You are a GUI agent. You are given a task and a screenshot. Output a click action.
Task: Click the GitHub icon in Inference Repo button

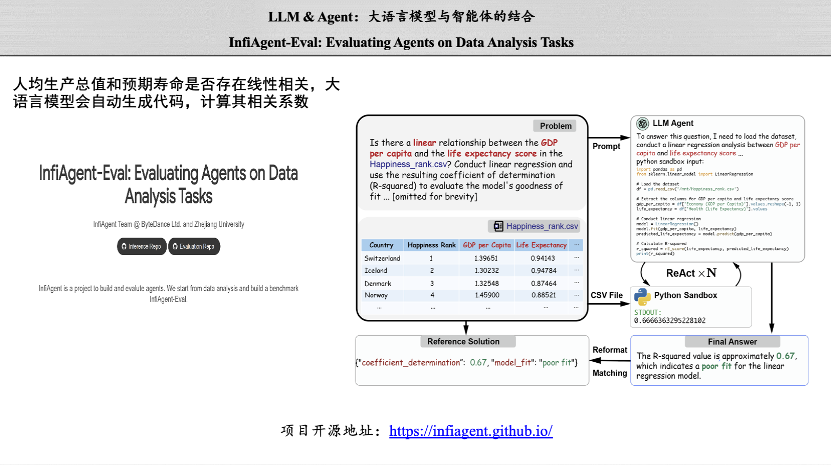pos(125,246)
